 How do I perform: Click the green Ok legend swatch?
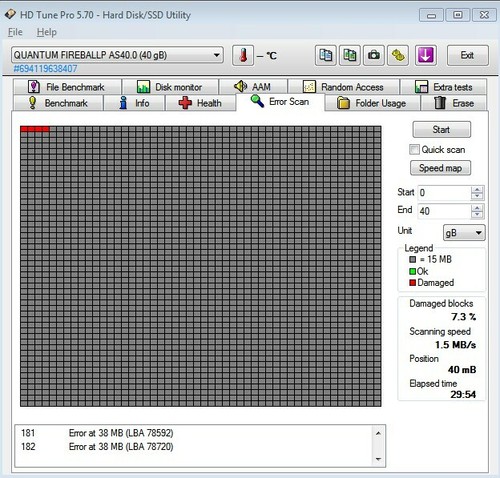coord(413,271)
